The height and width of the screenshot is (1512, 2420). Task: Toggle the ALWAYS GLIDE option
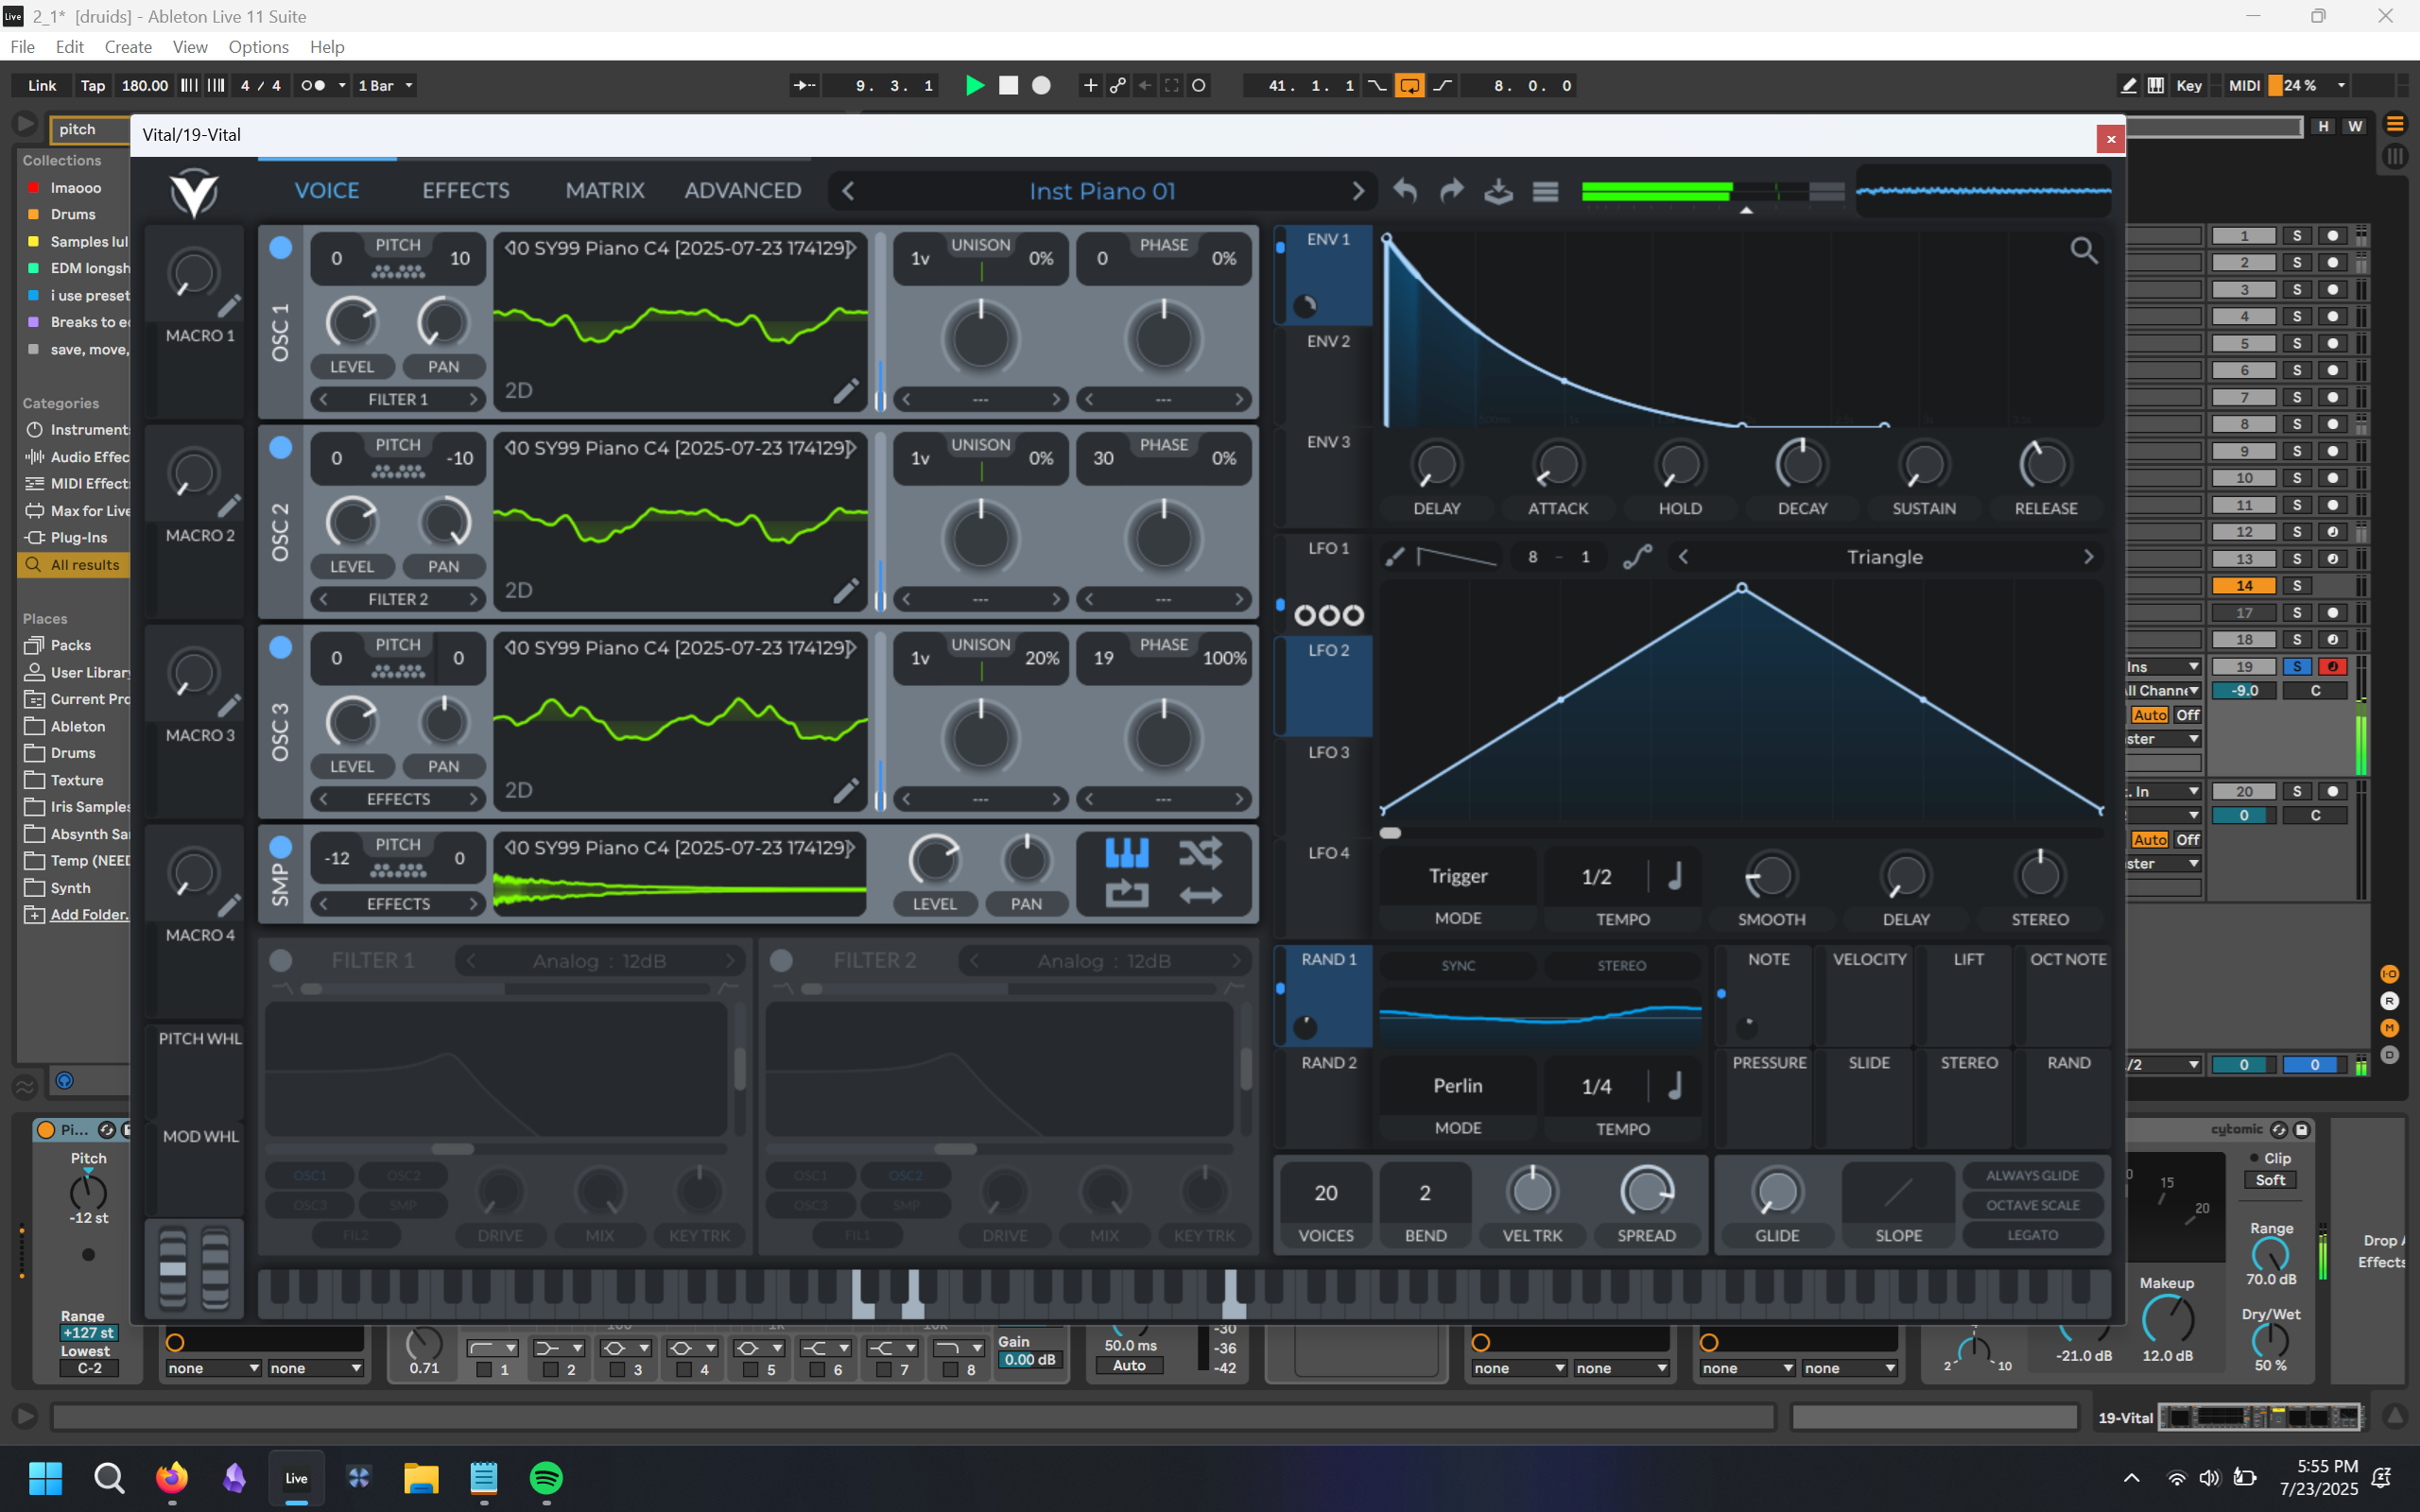coord(2032,1175)
